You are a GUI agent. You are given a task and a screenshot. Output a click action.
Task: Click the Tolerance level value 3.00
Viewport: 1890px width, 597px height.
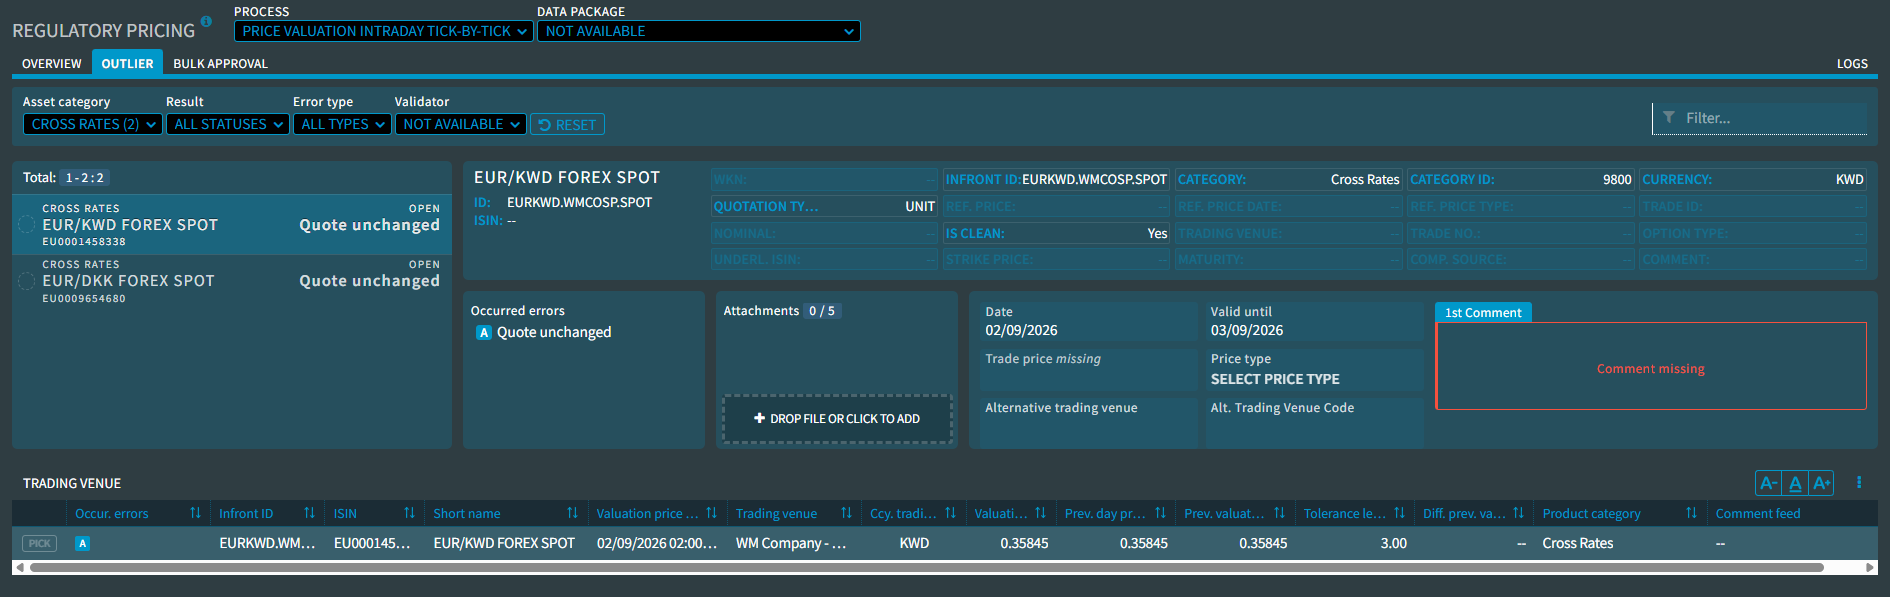(1393, 543)
